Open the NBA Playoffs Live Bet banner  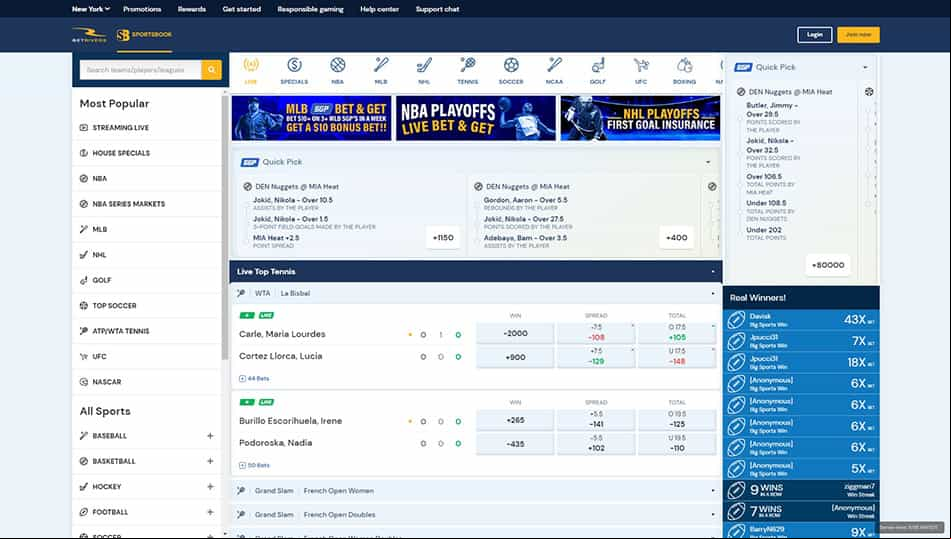tap(476, 118)
